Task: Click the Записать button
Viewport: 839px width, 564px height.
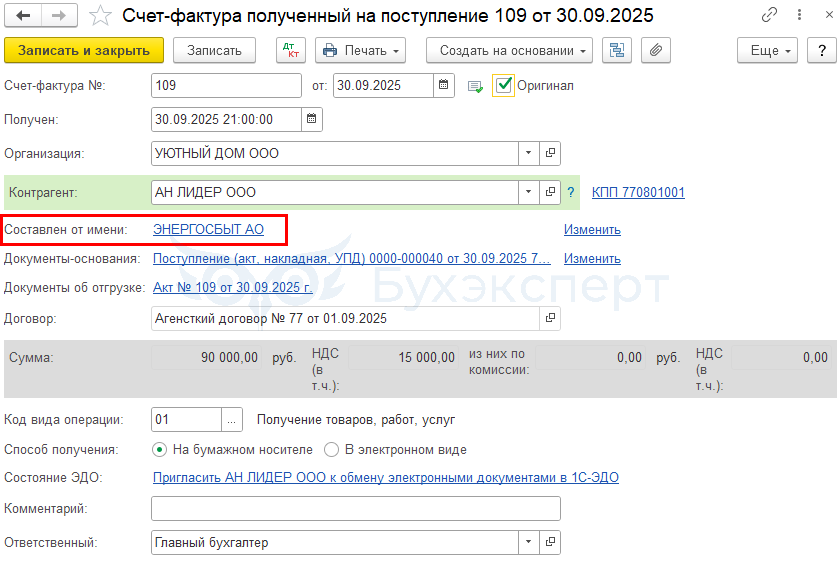Action: [x=214, y=50]
